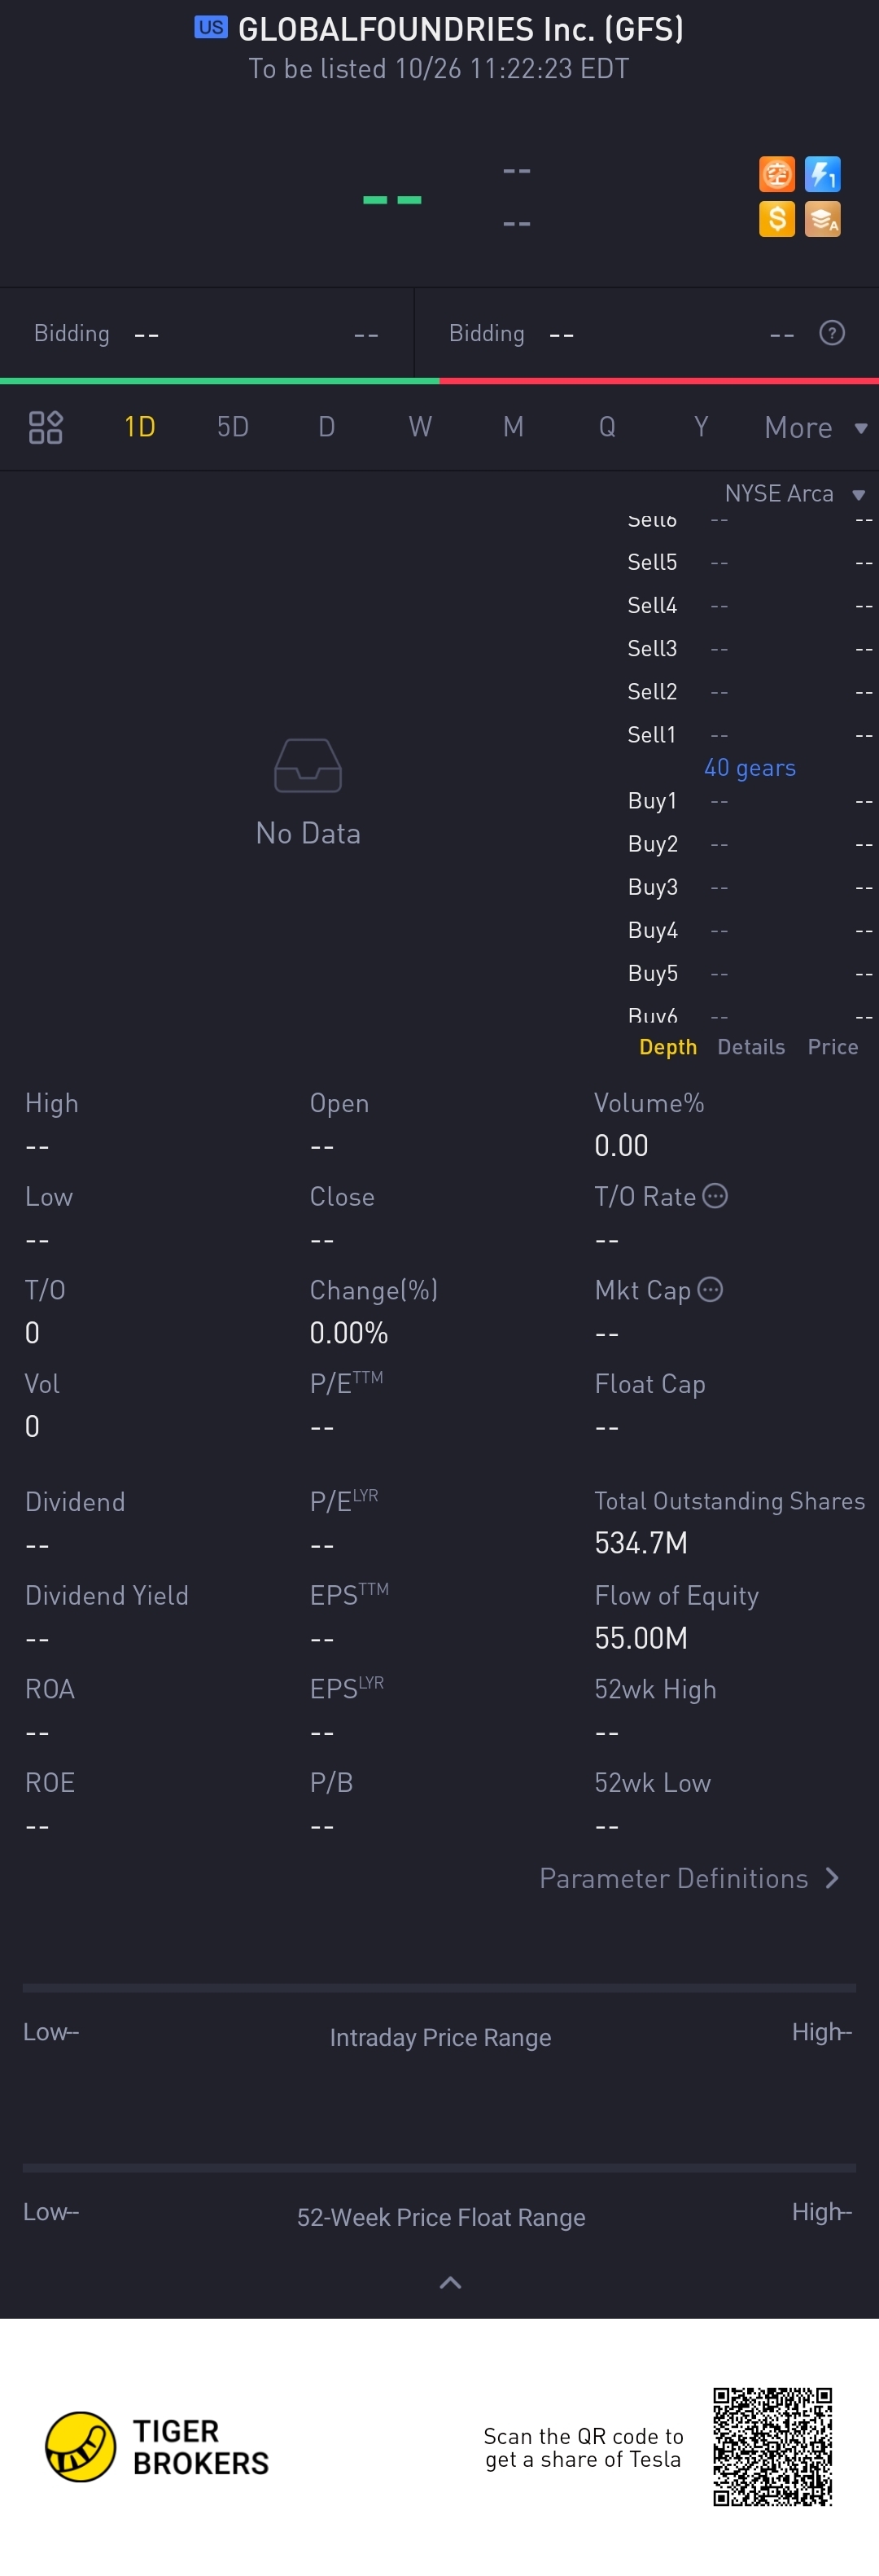Show T/O Rate info icon
The image size is (879, 2576).
tap(715, 1196)
